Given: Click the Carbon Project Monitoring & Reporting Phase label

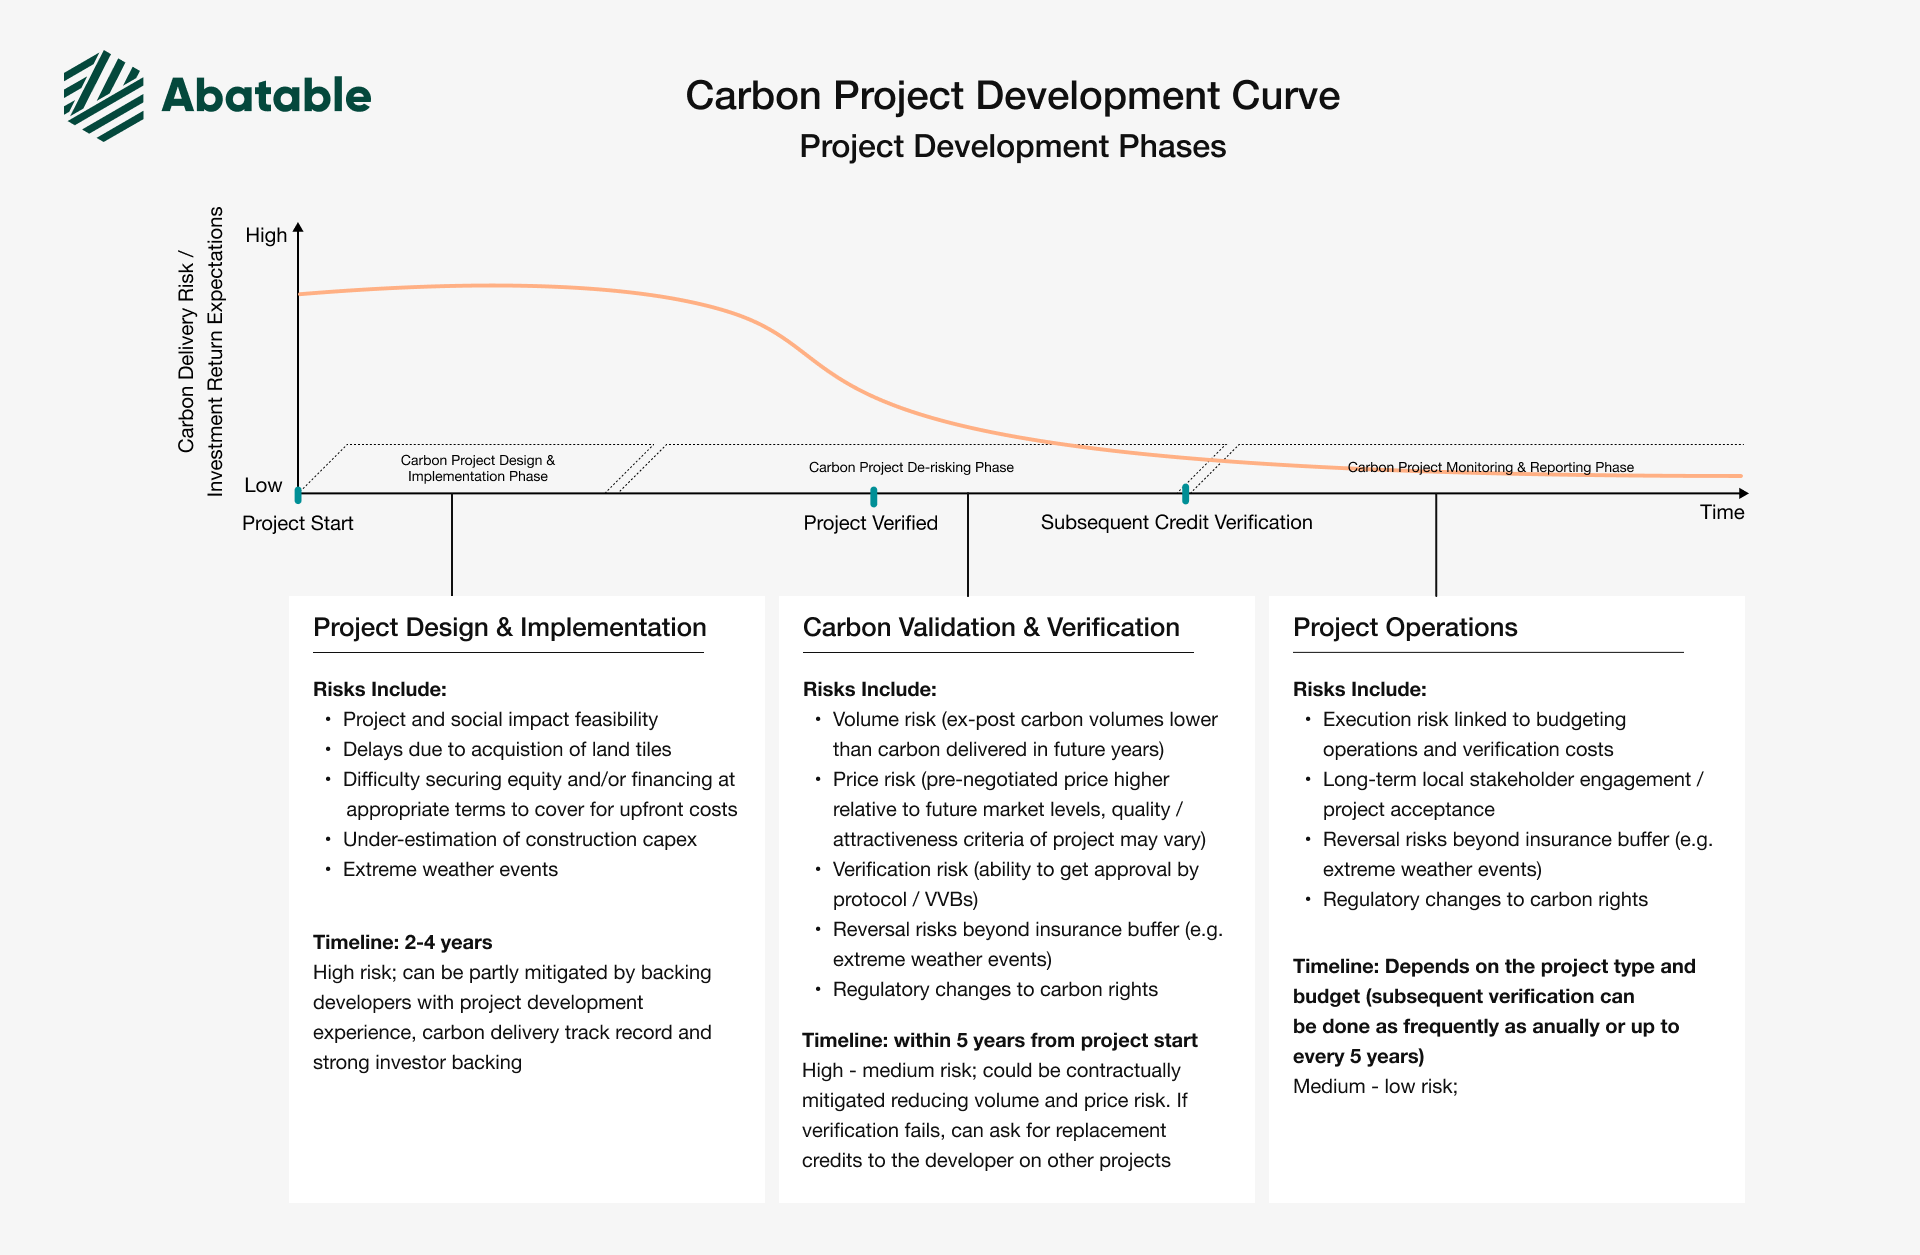Looking at the screenshot, I should pyautogui.click(x=1491, y=466).
